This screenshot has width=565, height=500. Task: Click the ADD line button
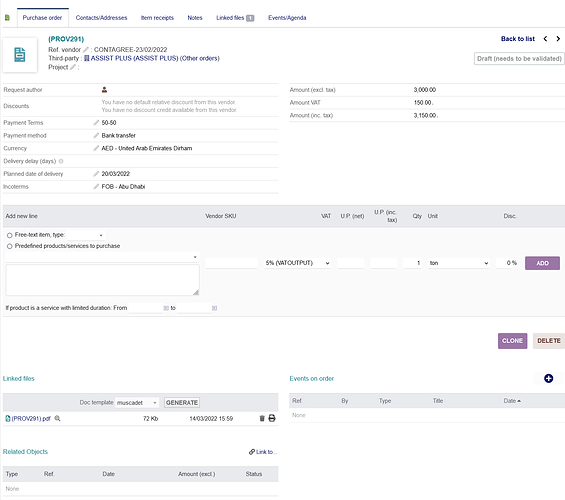click(x=542, y=263)
